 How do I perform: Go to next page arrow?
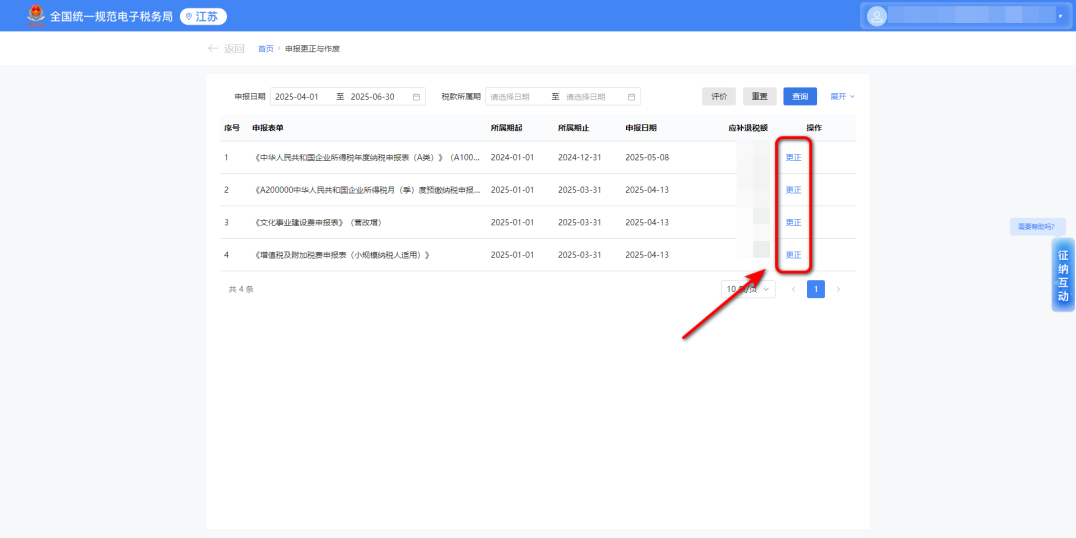(x=838, y=289)
